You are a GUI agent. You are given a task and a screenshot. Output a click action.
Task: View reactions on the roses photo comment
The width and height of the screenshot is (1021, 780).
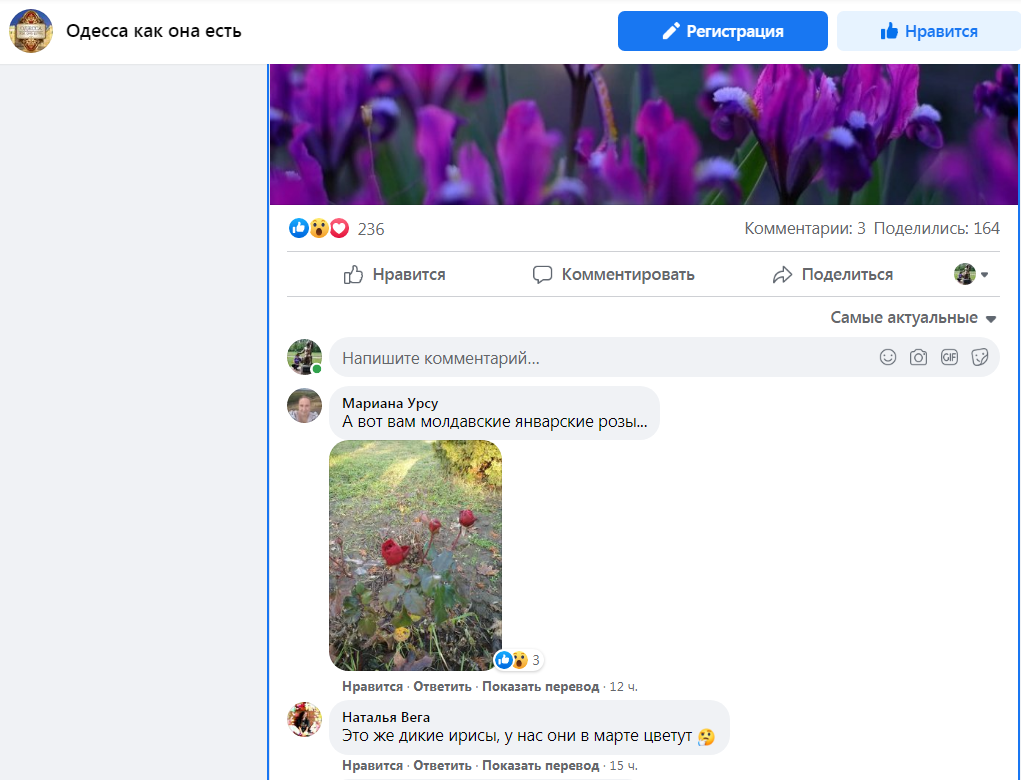click(x=518, y=660)
